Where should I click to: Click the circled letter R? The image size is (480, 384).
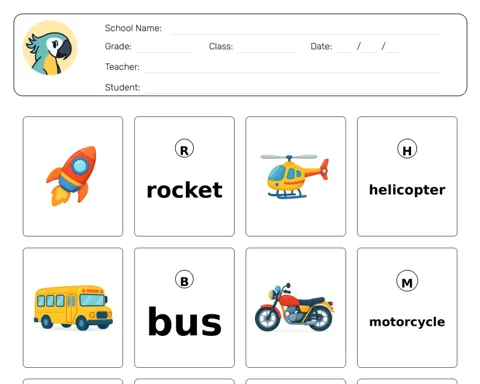[x=184, y=149]
